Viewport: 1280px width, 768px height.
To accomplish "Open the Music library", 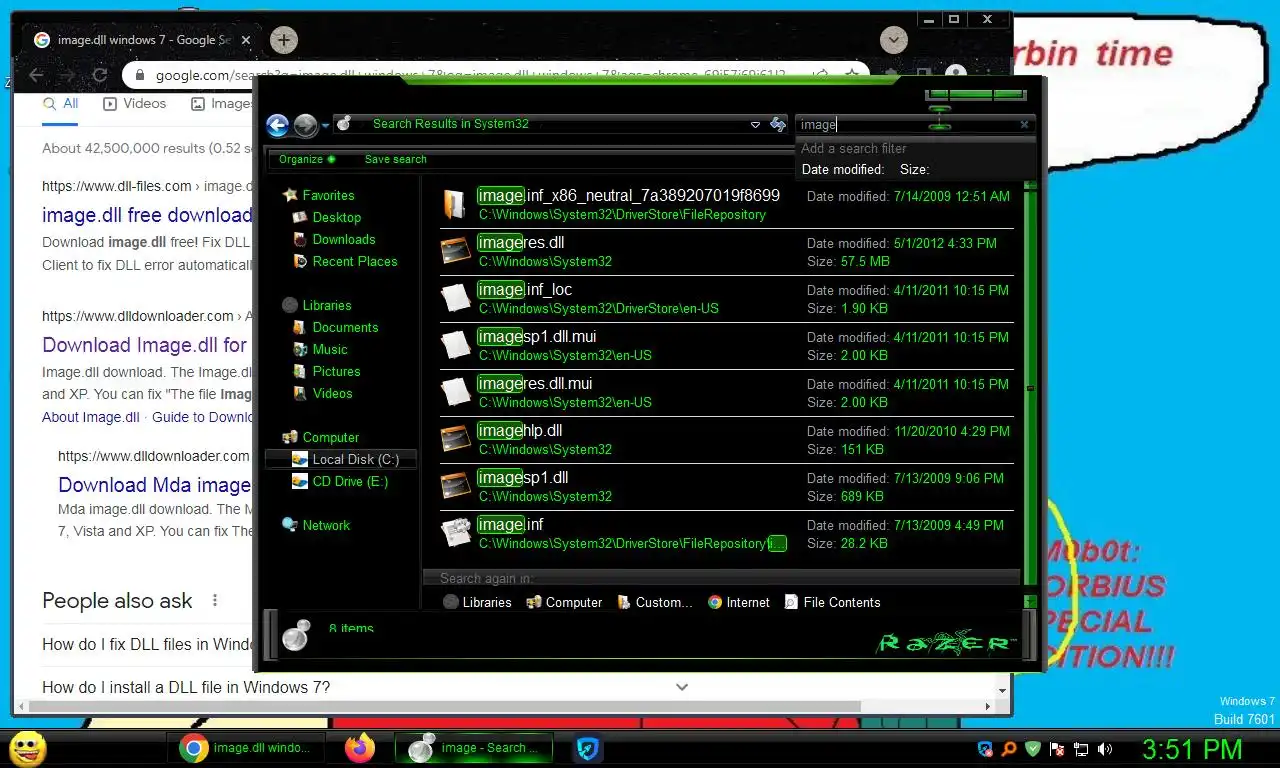I will tap(330, 349).
